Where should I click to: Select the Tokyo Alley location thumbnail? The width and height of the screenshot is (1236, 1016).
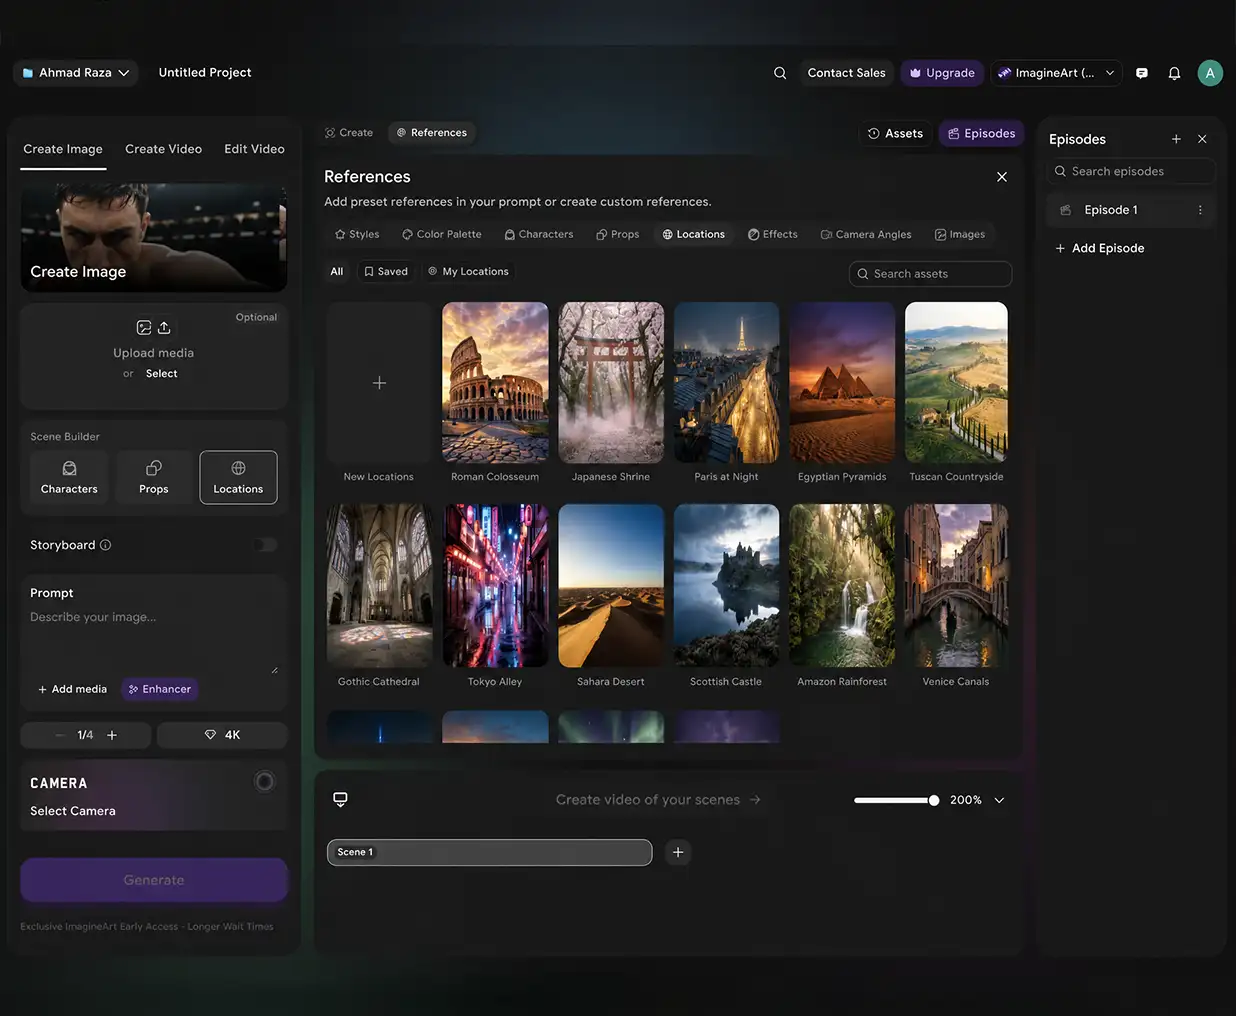coord(495,585)
